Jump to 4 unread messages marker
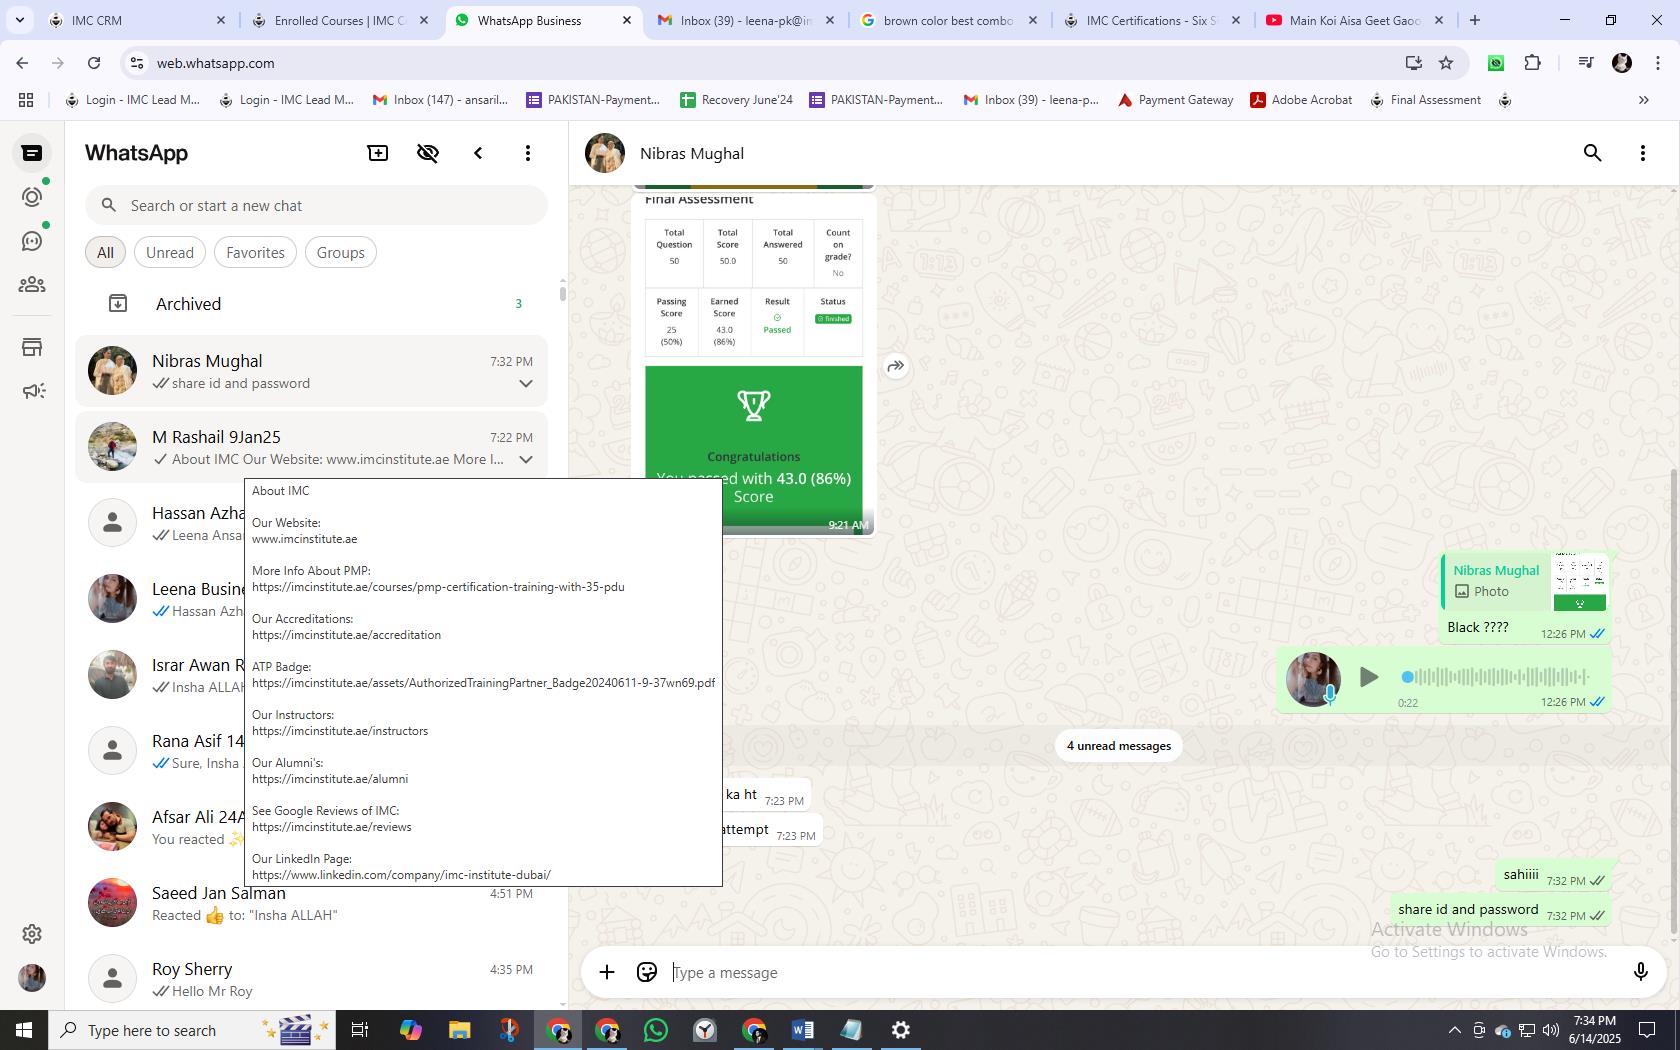The height and width of the screenshot is (1050, 1680). 1119,746
